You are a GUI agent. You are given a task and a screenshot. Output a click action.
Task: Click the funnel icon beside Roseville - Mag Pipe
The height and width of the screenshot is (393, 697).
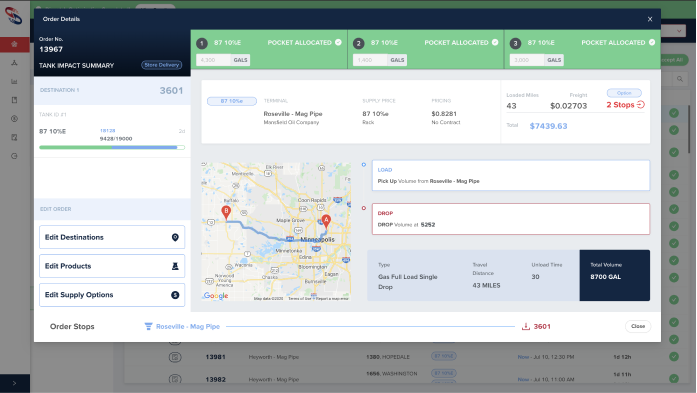148,327
